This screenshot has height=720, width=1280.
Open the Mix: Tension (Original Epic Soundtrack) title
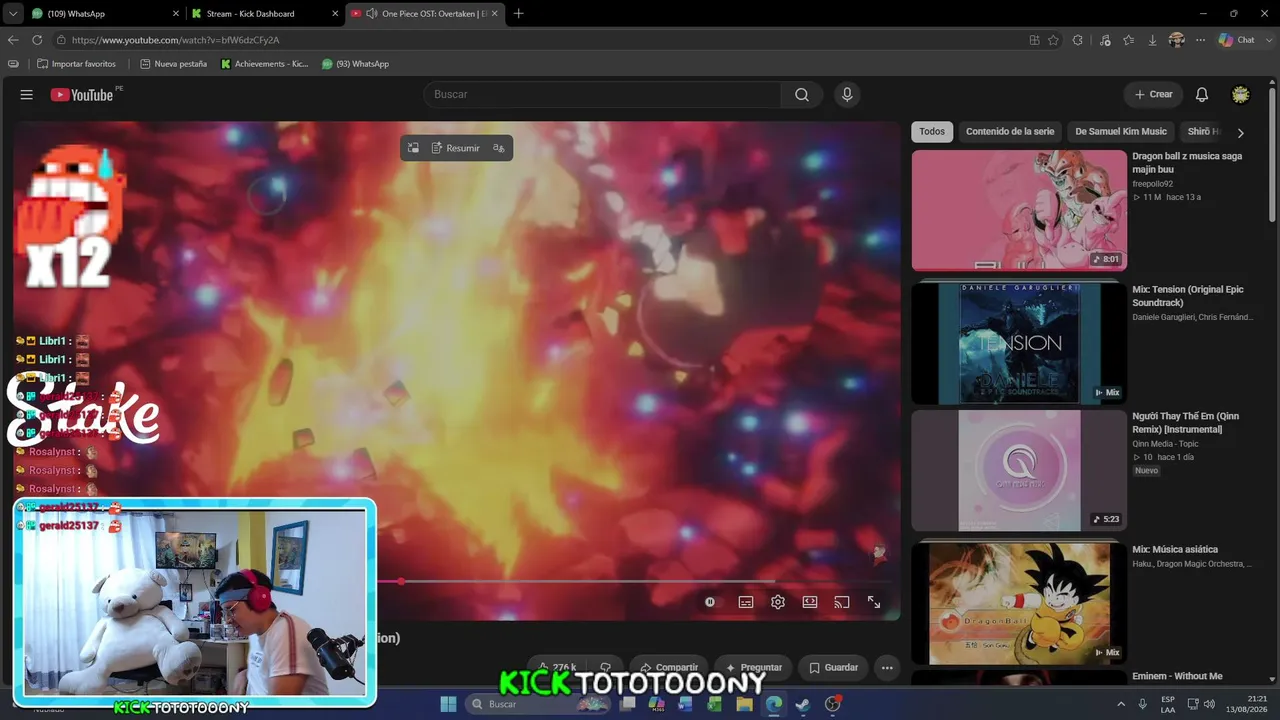point(1188,296)
